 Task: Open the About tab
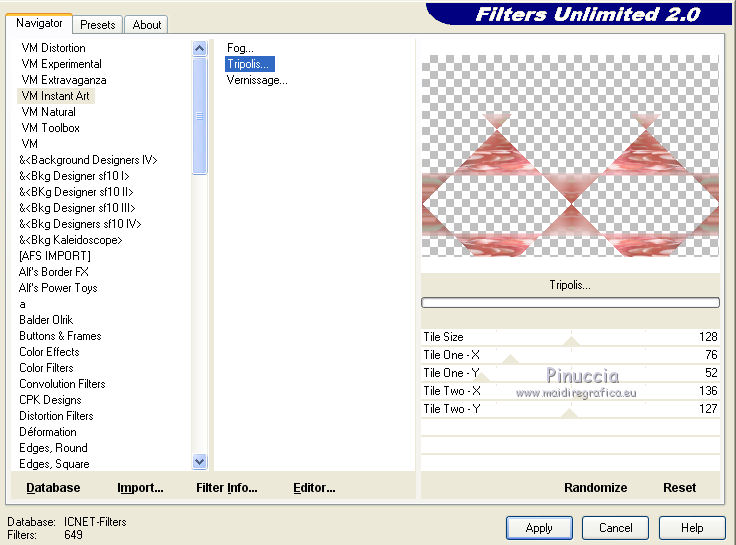tap(146, 25)
